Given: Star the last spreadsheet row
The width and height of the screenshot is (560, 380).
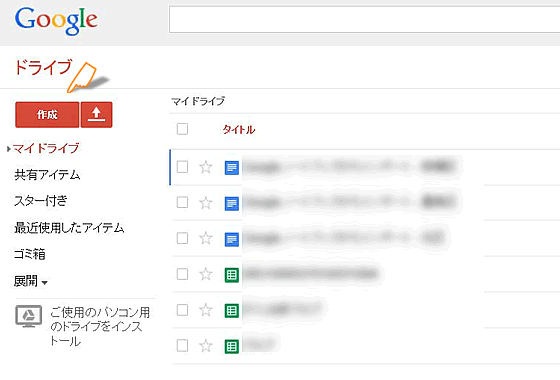Looking at the screenshot, I should [206, 345].
